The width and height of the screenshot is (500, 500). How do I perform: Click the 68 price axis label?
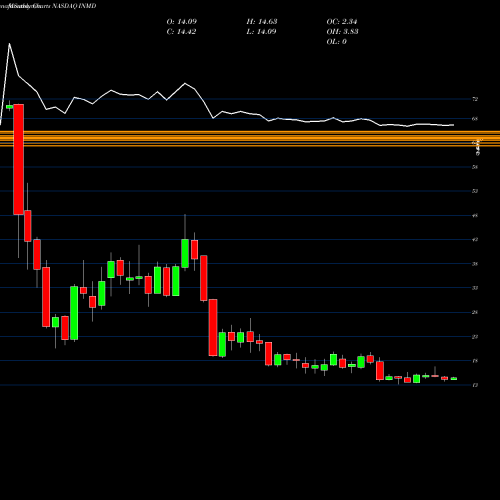tap(475, 119)
